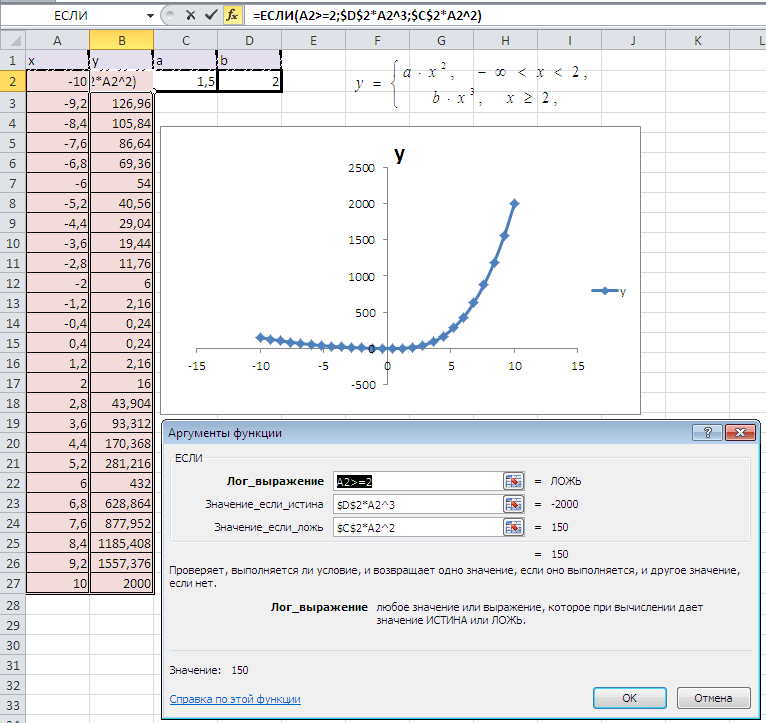Click cell B22 with value 432
Image resolution: width=766 pixels, height=723 pixels.
[x=122, y=483]
